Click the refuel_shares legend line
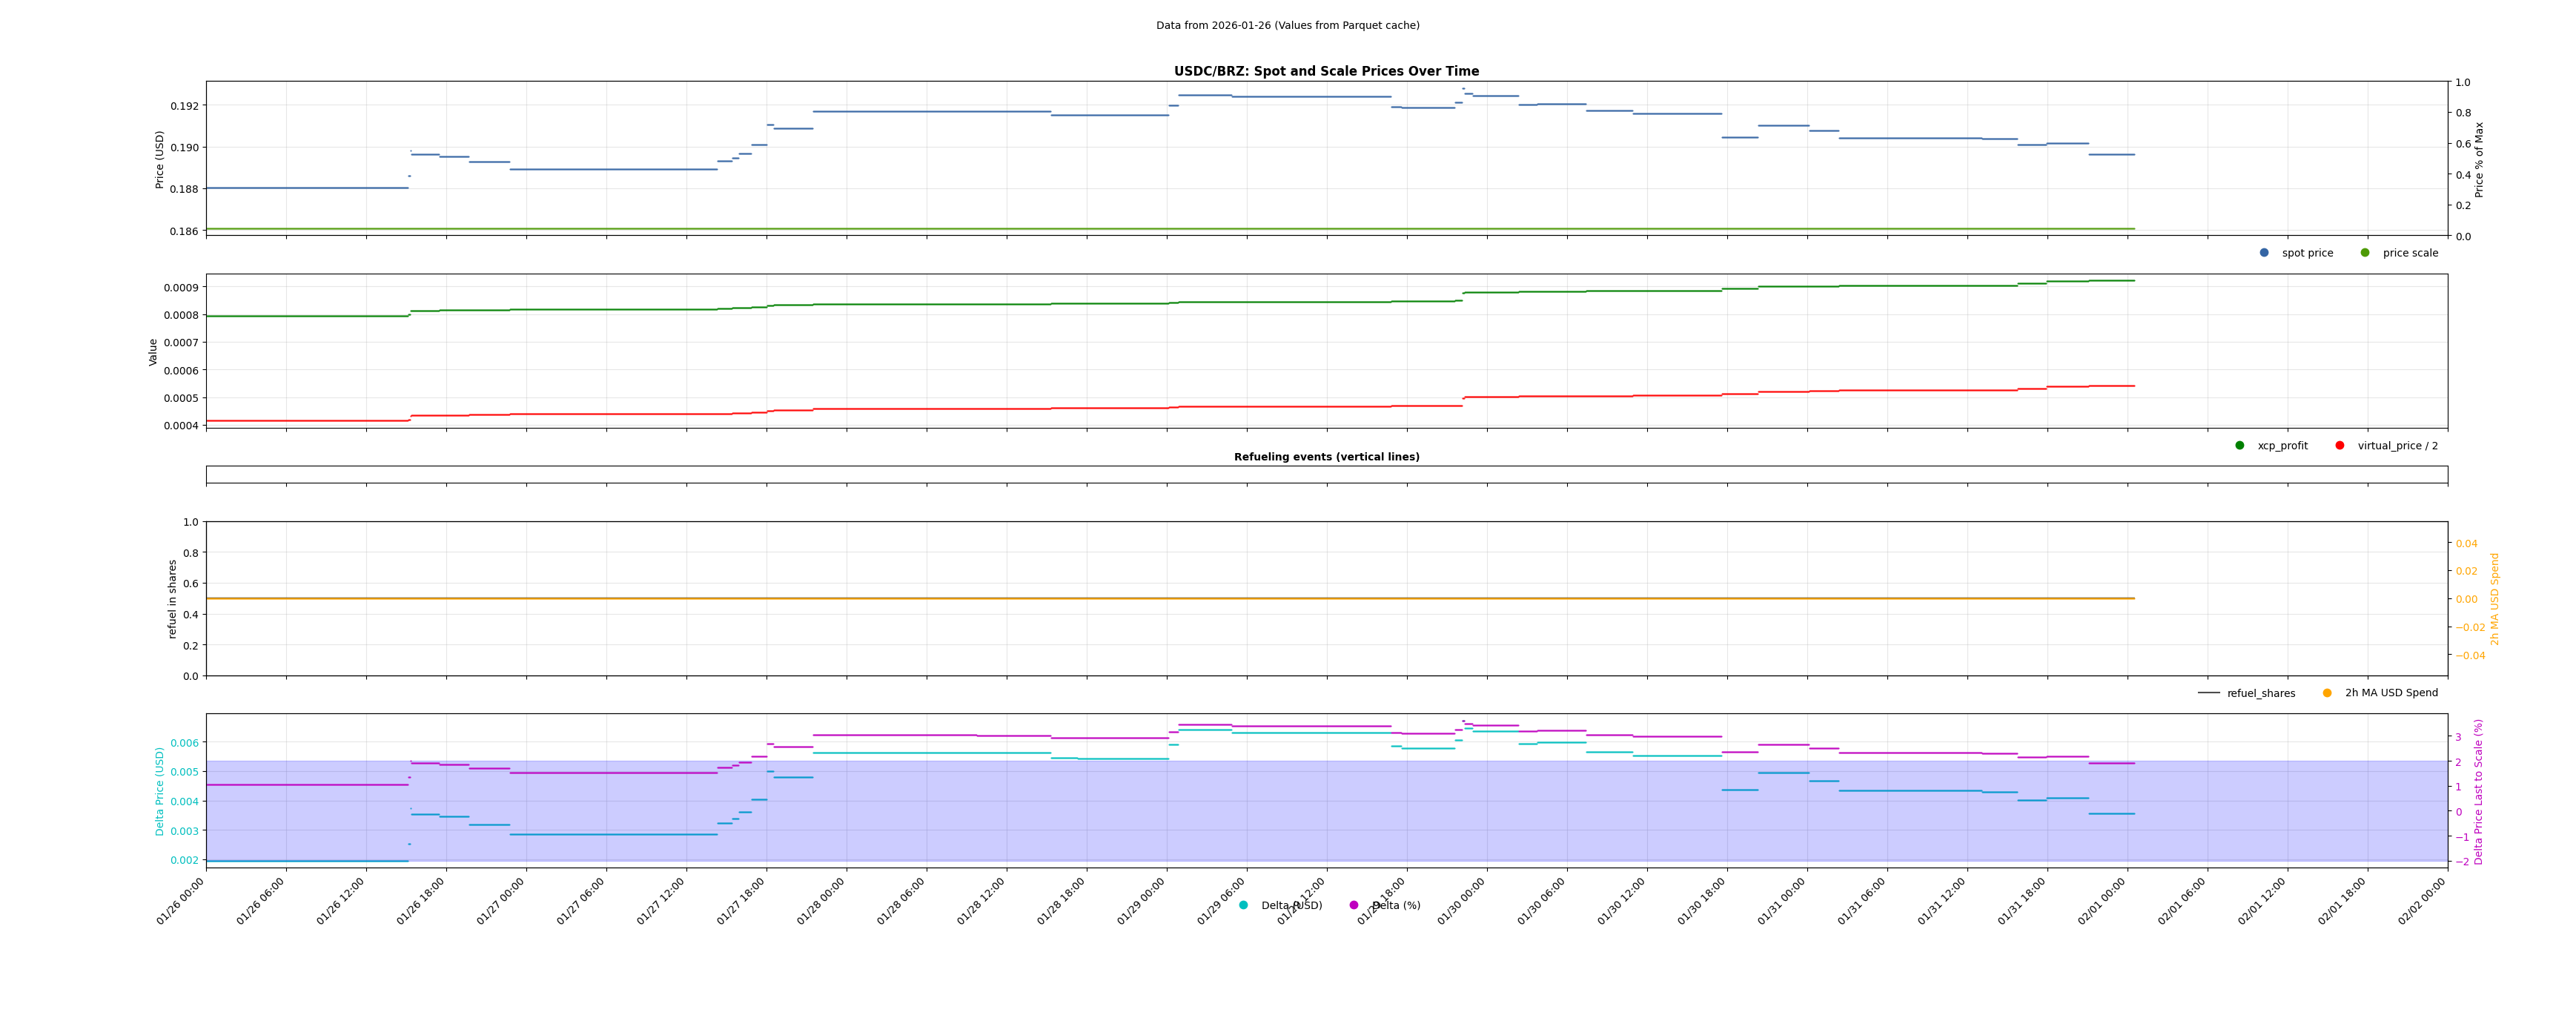The width and height of the screenshot is (2576, 1021). [2208, 693]
